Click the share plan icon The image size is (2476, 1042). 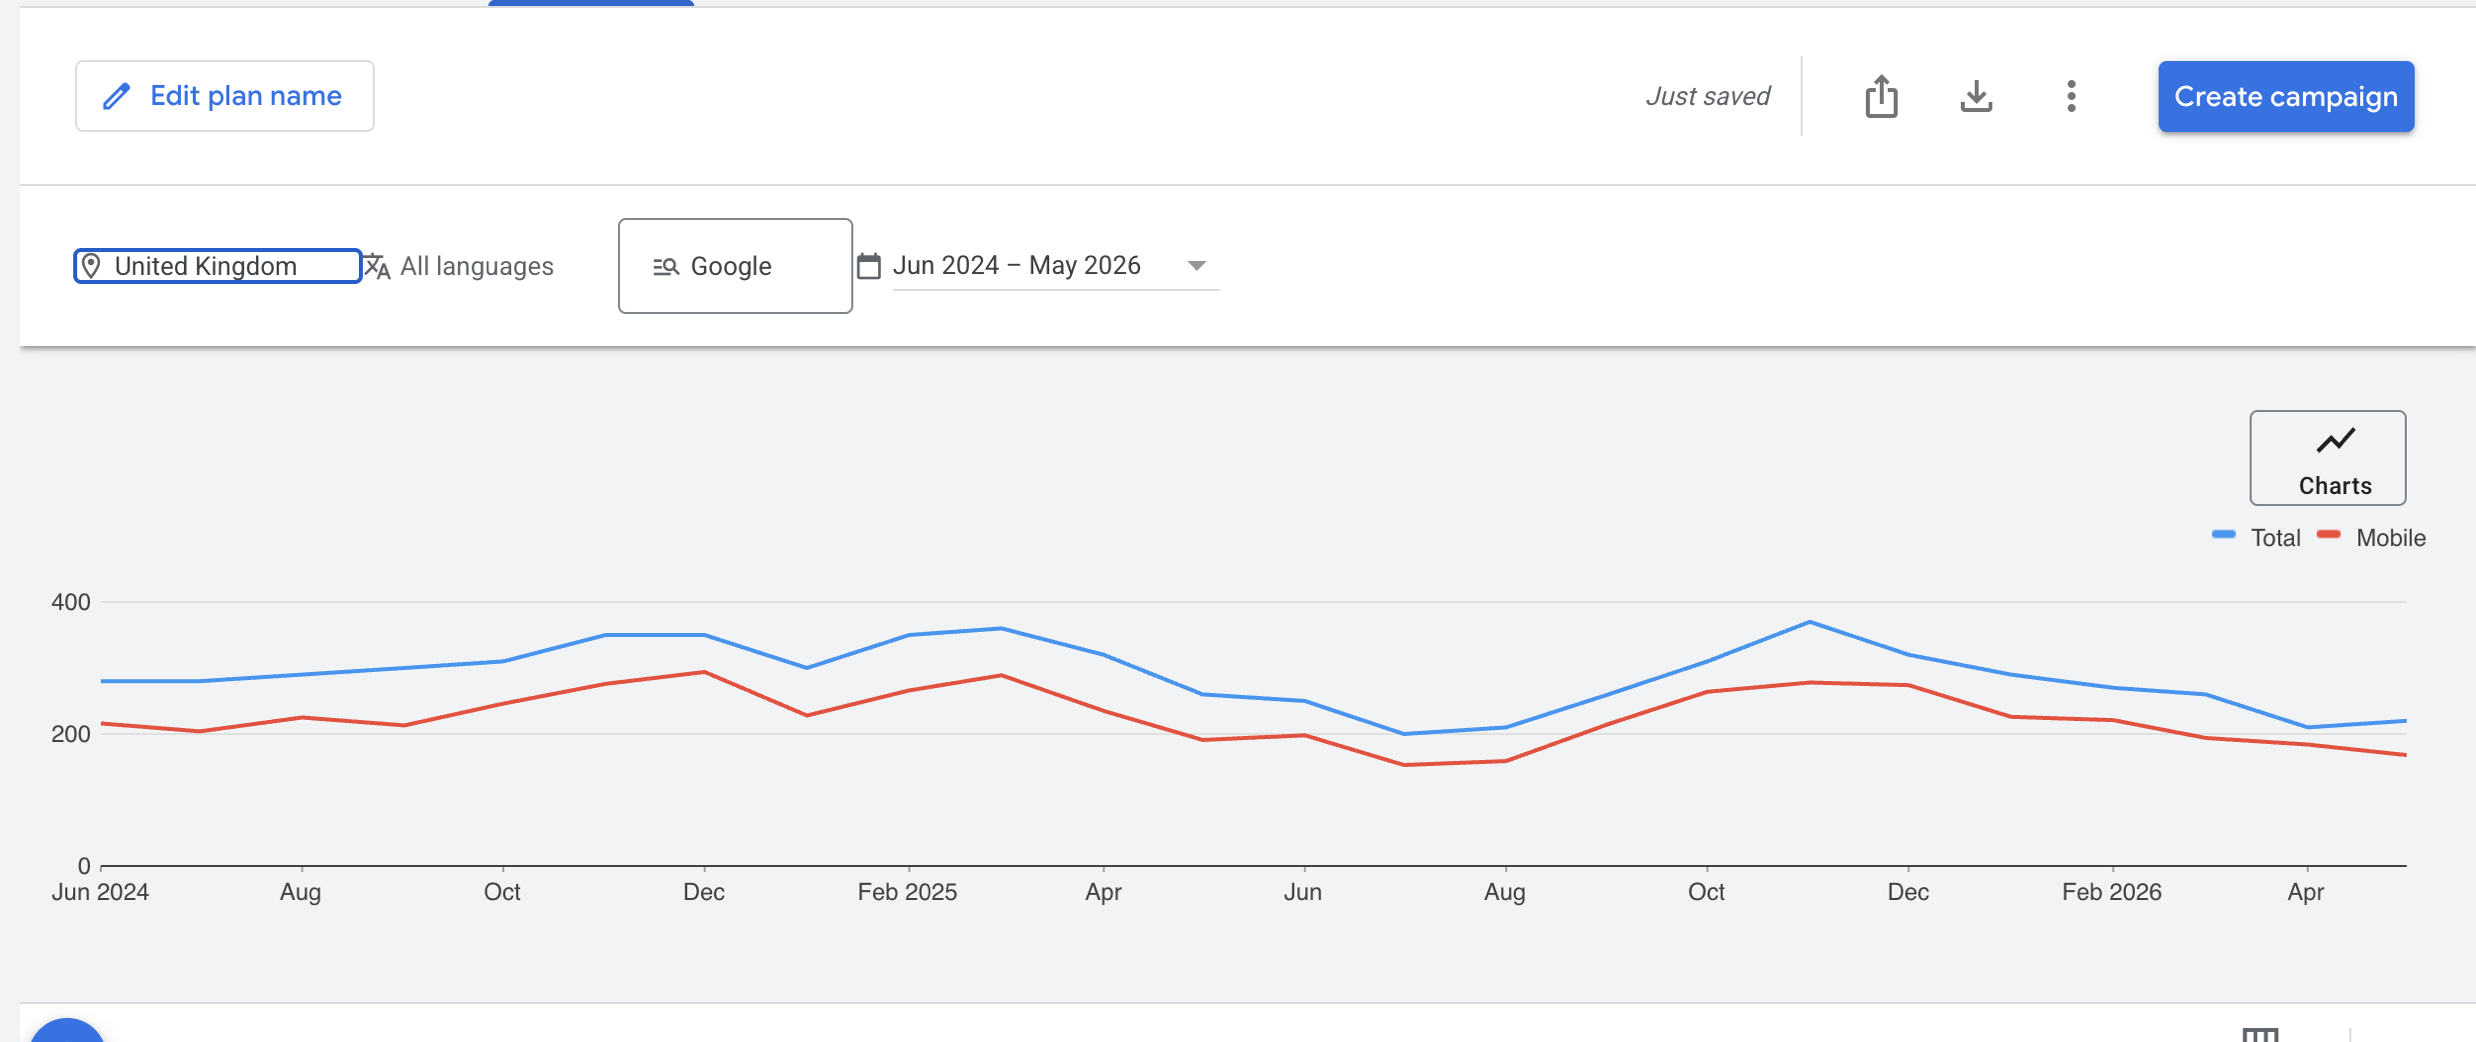pyautogui.click(x=1881, y=96)
